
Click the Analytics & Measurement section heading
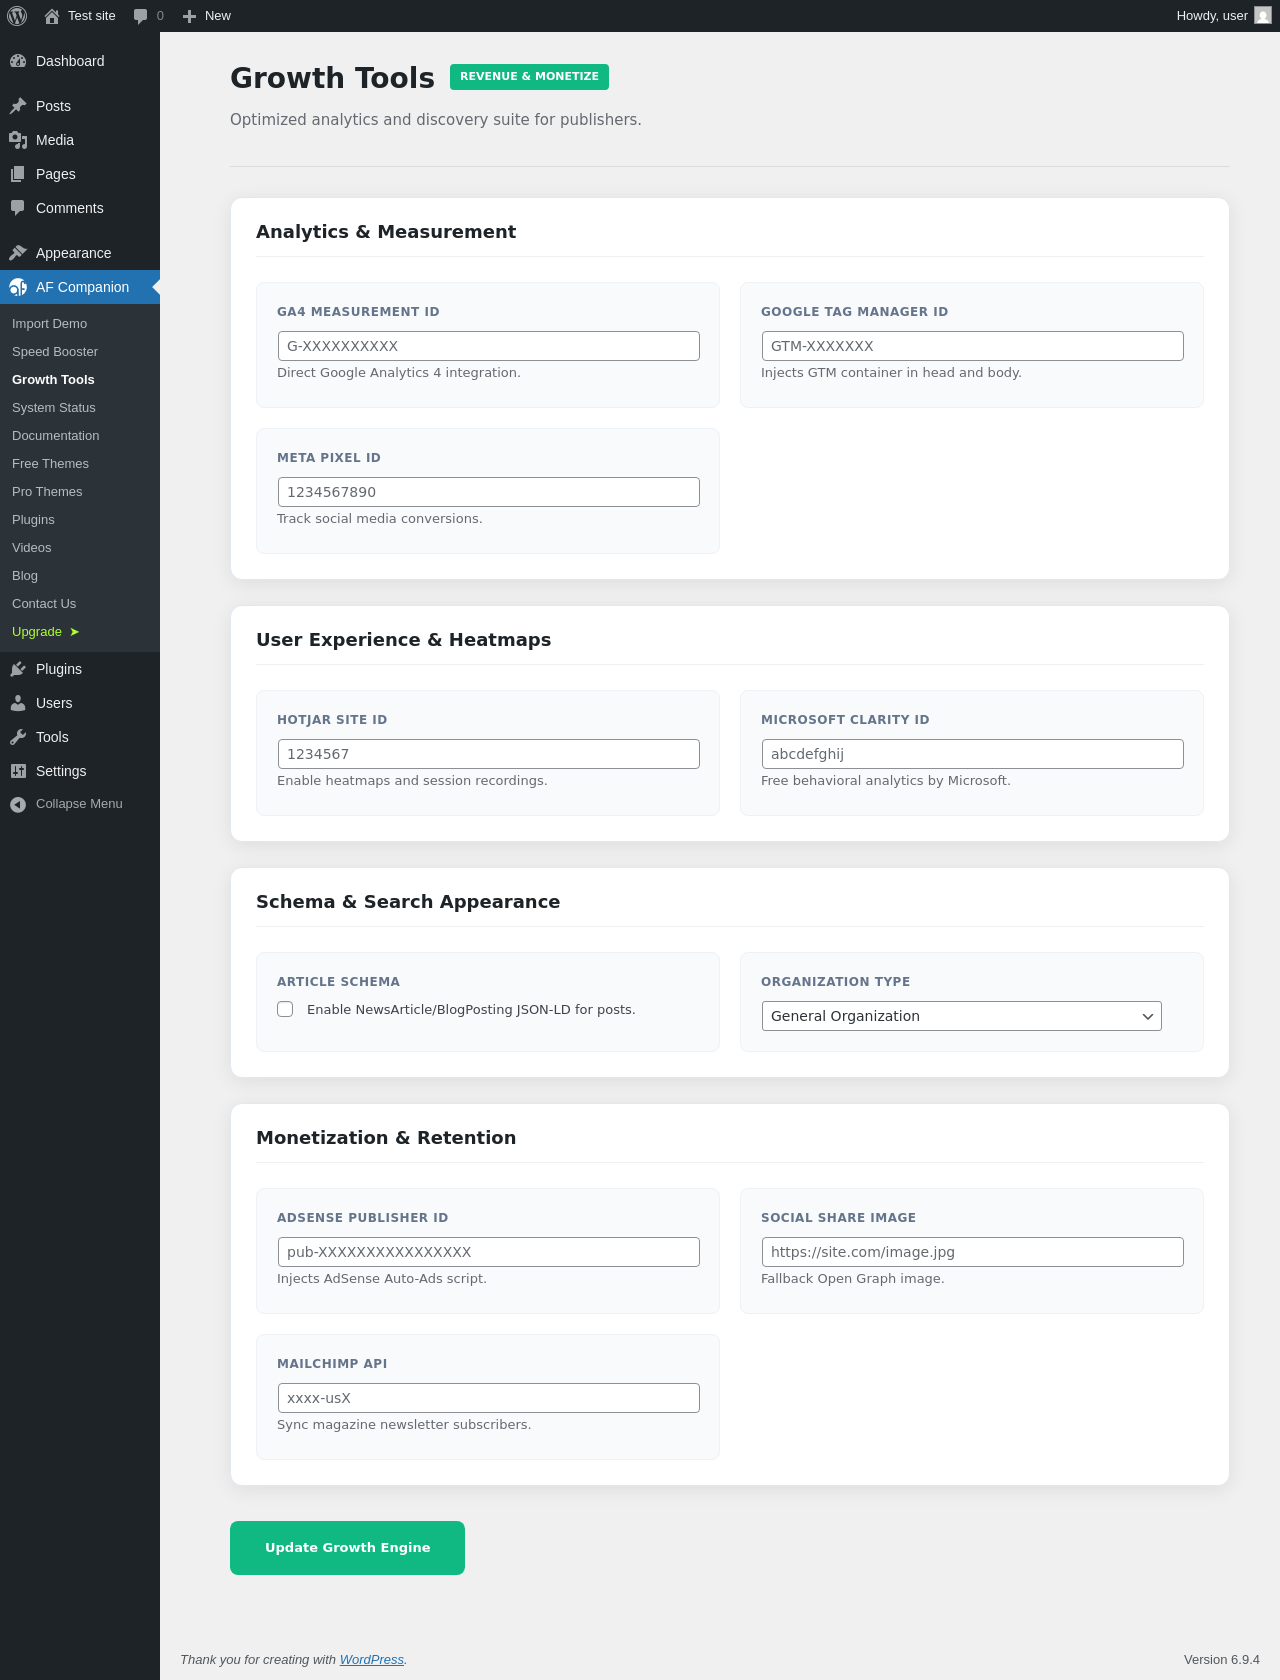pyautogui.click(x=386, y=232)
